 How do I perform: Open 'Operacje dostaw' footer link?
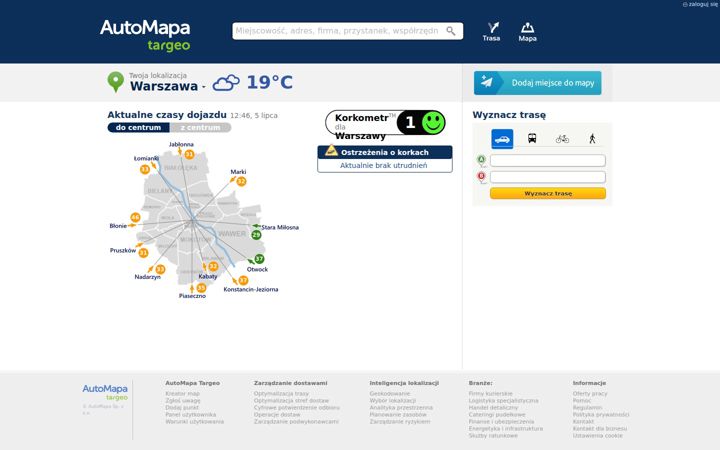pos(277,414)
